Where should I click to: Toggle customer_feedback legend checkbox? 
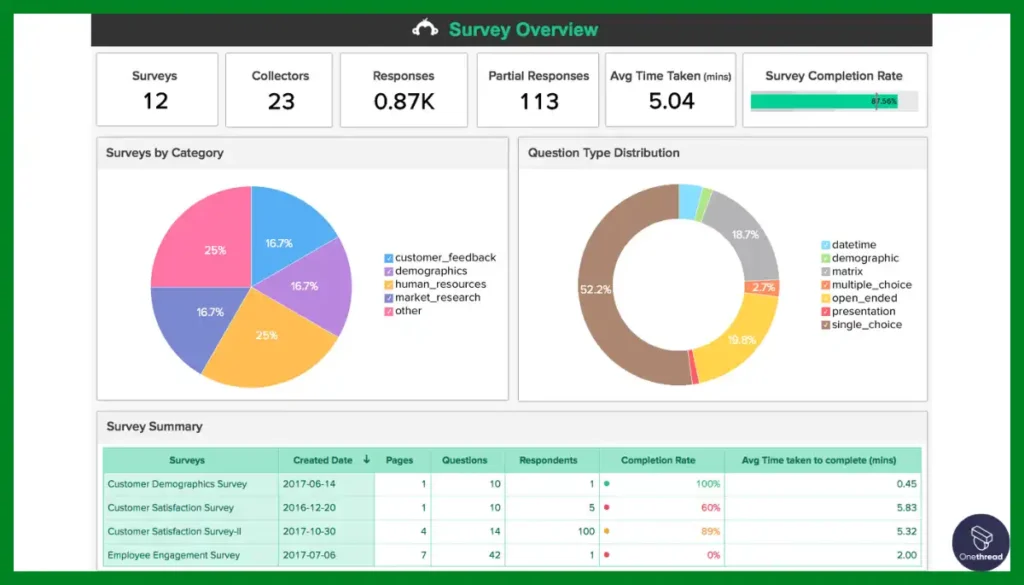click(x=389, y=258)
